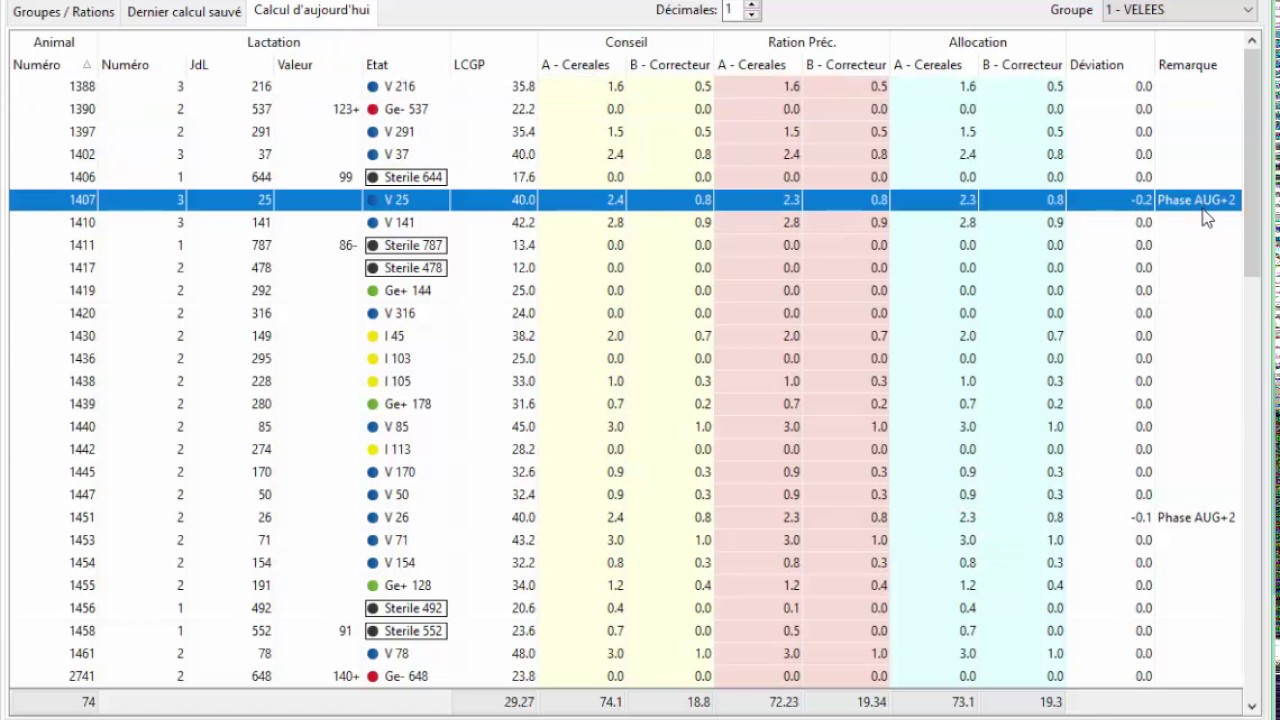
Task: Click Sterile 552 state cell
Action: pyautogui.click(x=406, y=631)
